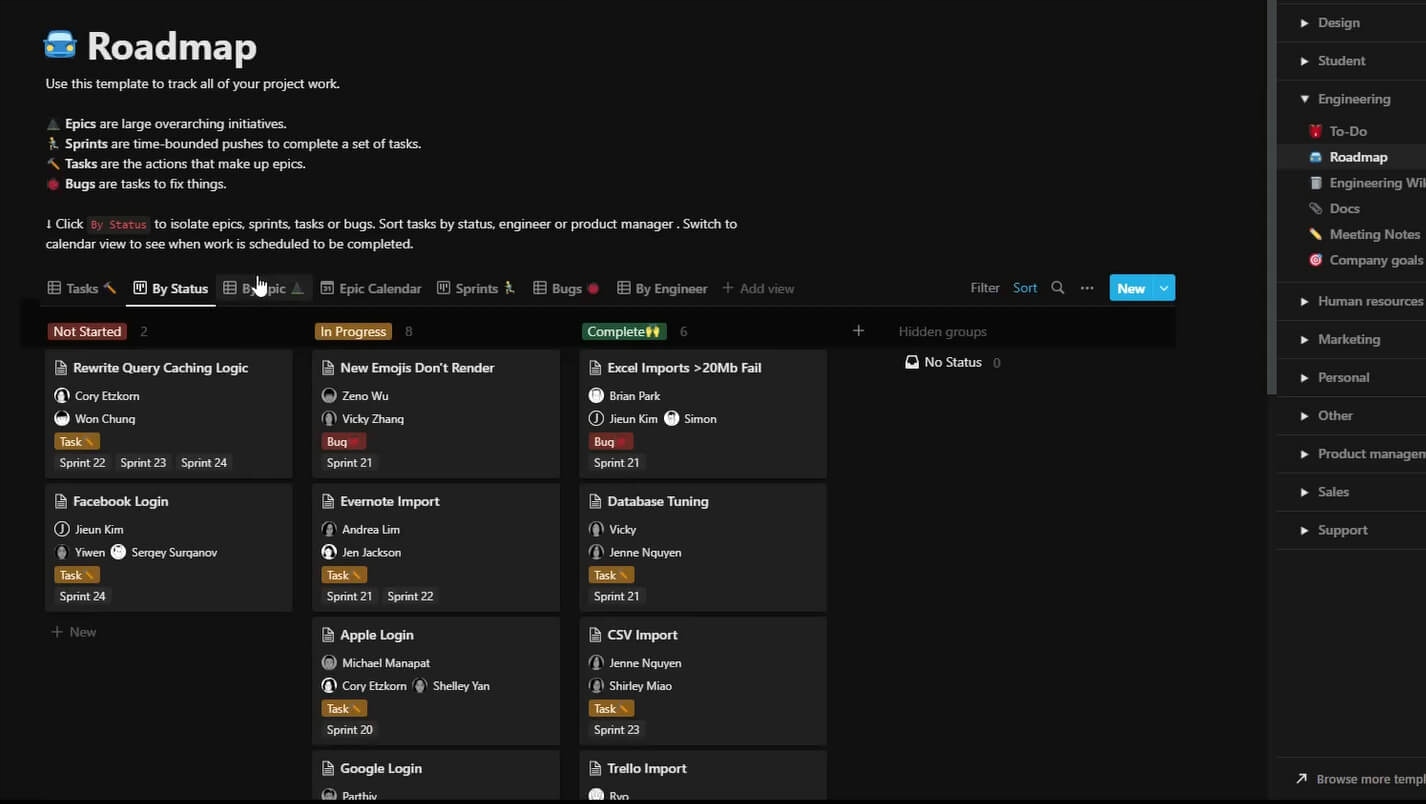Click Brian Park's avatar on Excel Imports

[596, 396]
